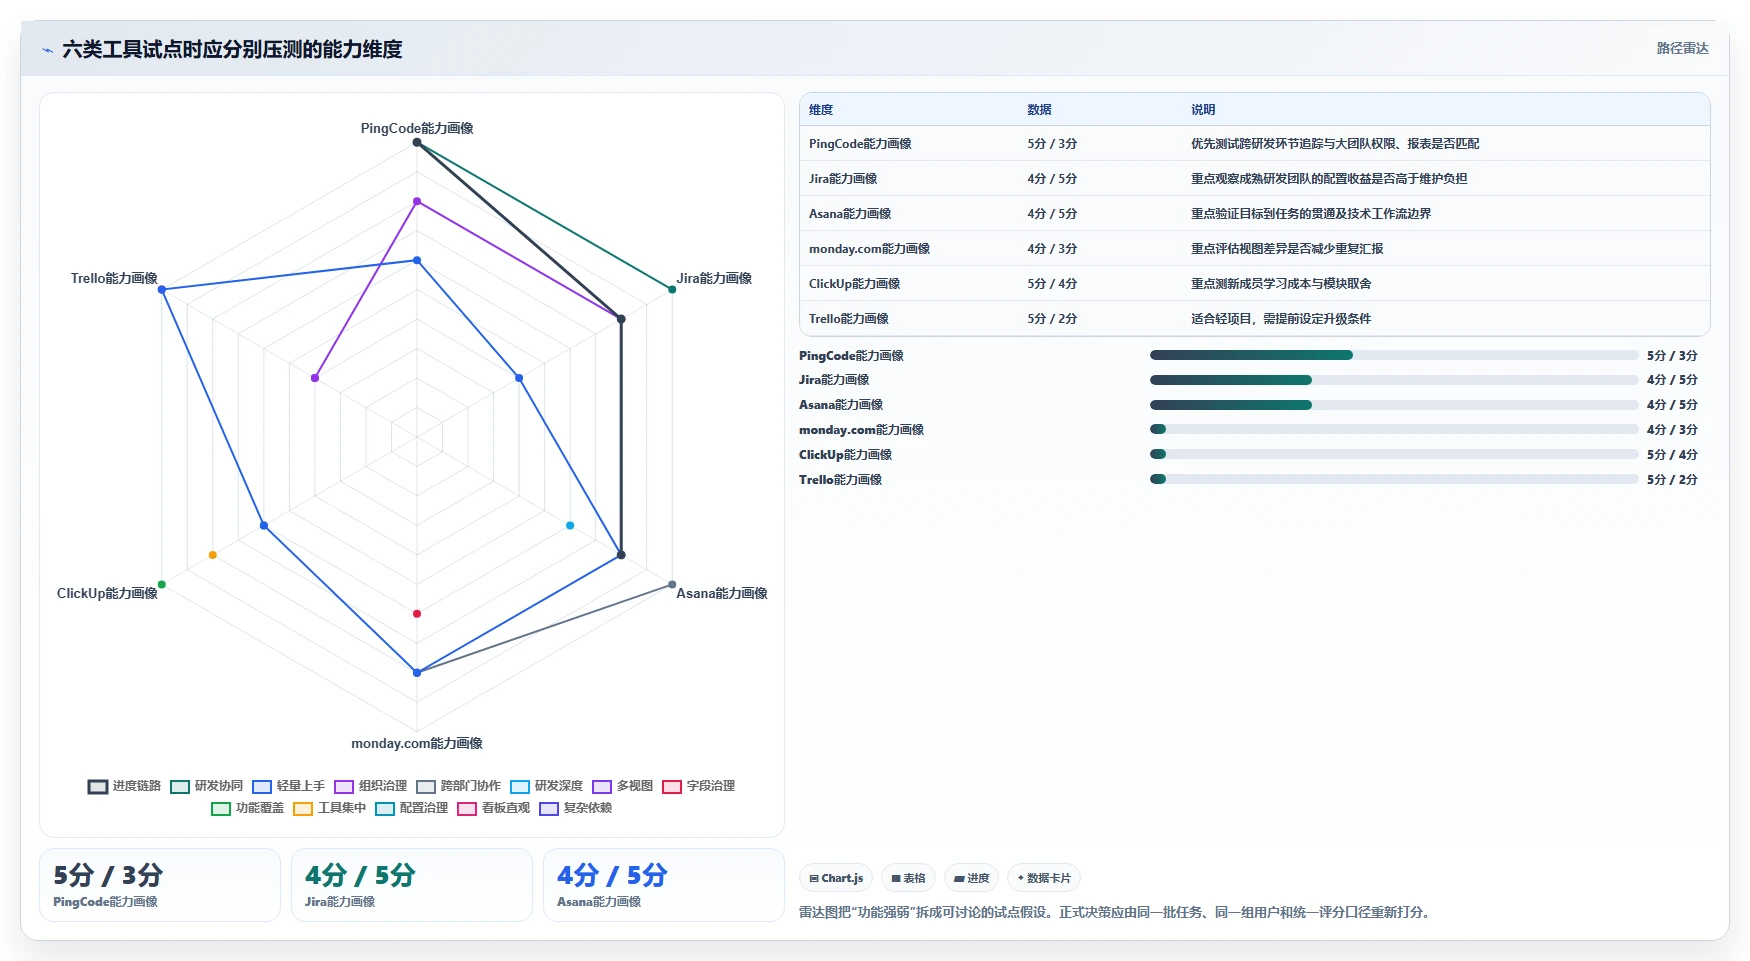Click the 路径雷达 label in the header
Image resolution: width=1750 pixels, height=961 pixels.
tap(1683, 48)
